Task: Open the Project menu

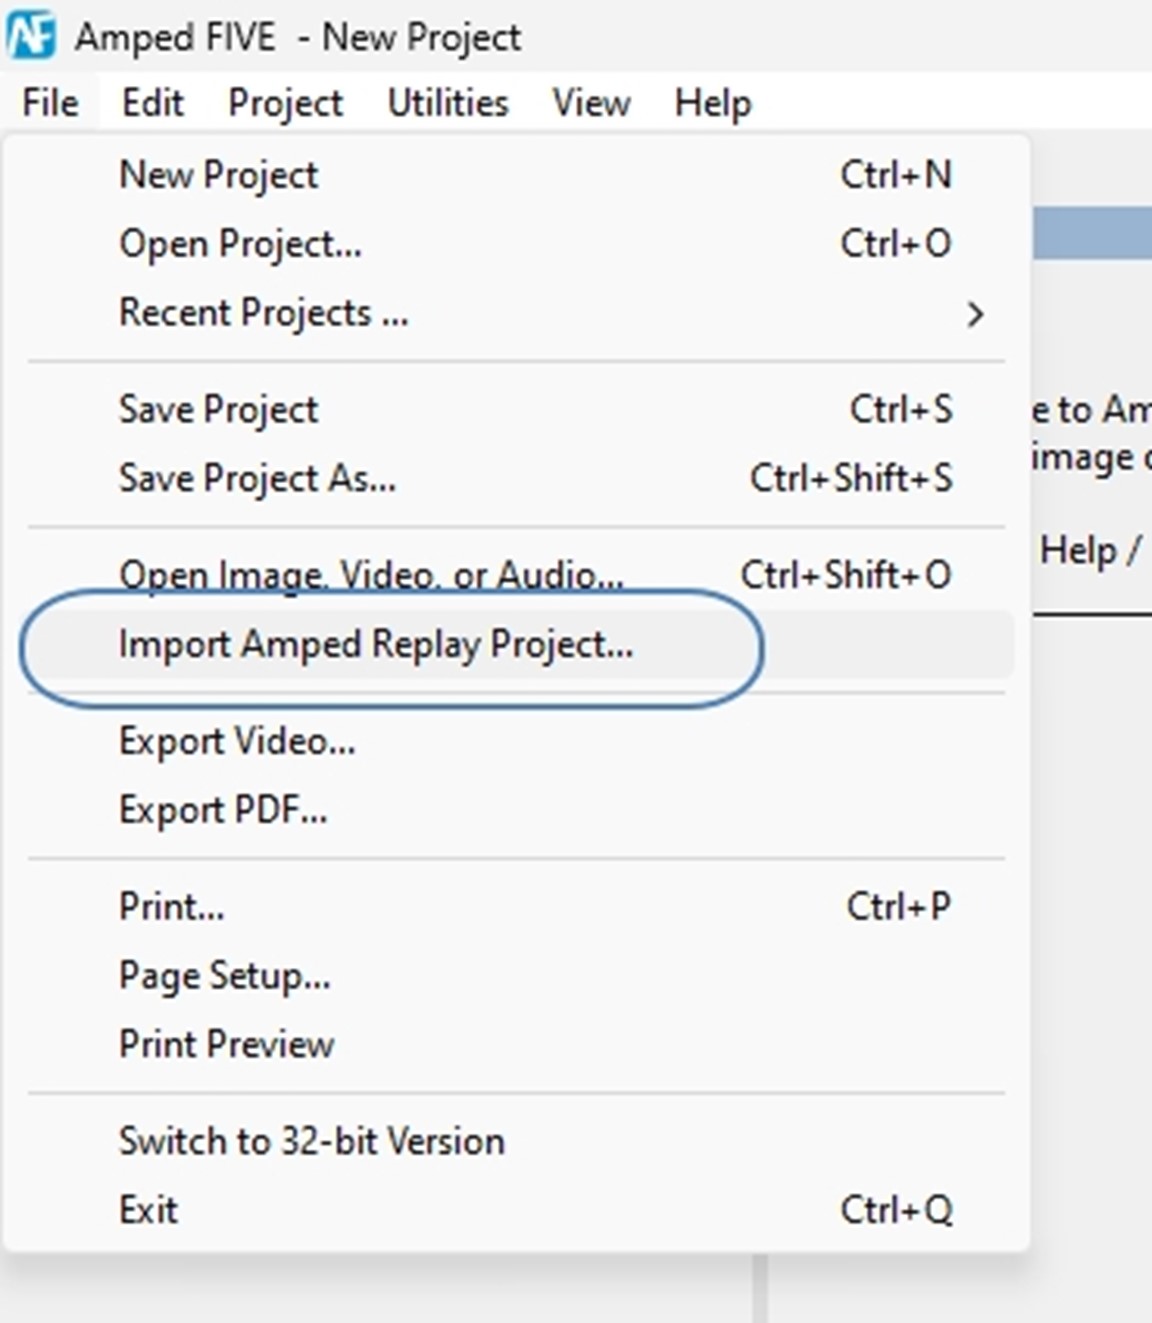Action: coord(285,101)
